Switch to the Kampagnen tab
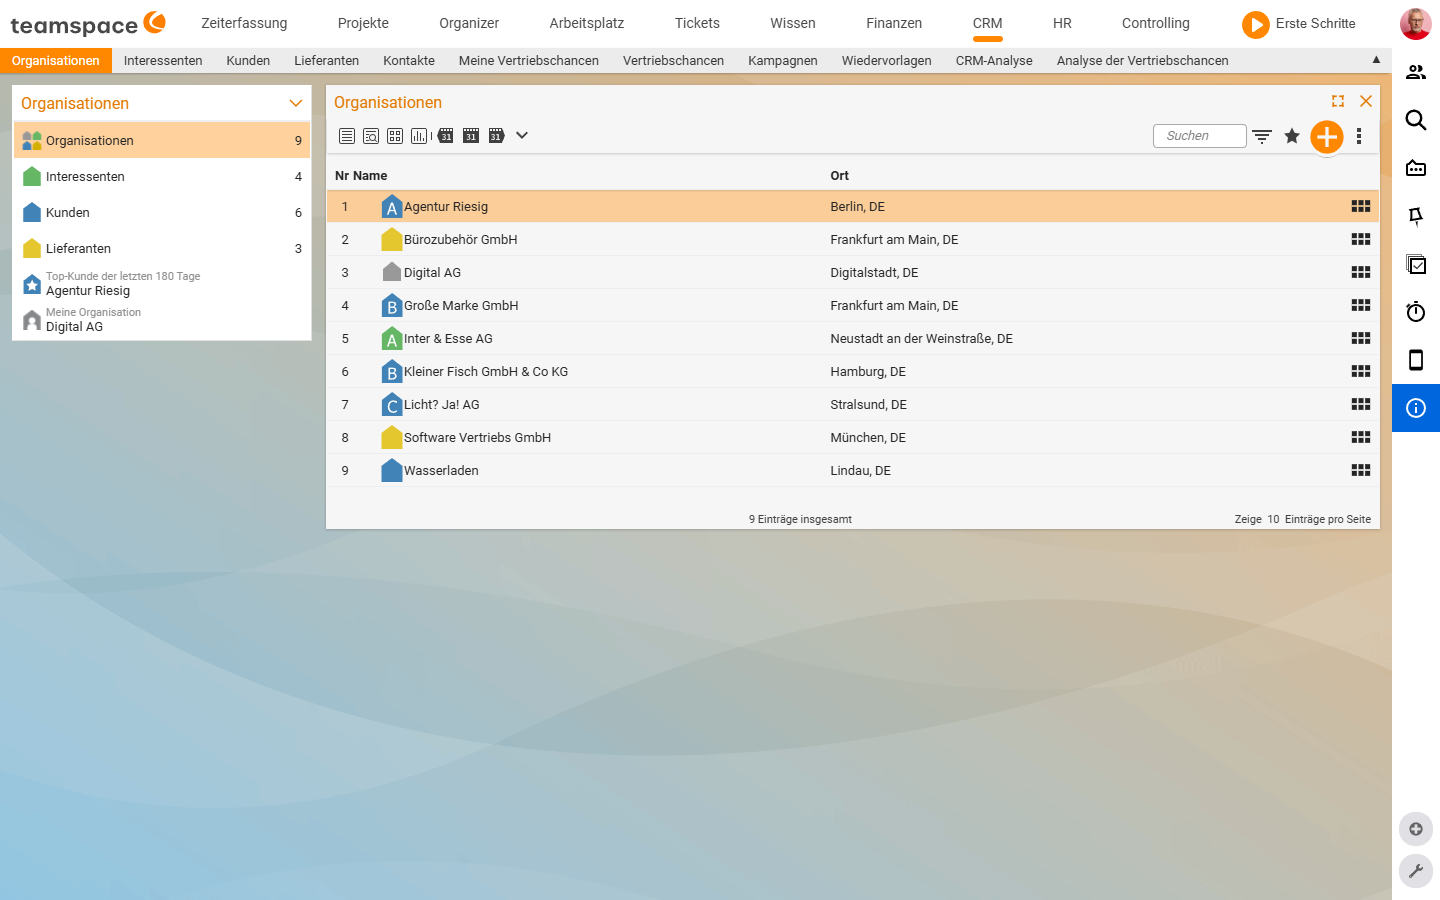 783,61
